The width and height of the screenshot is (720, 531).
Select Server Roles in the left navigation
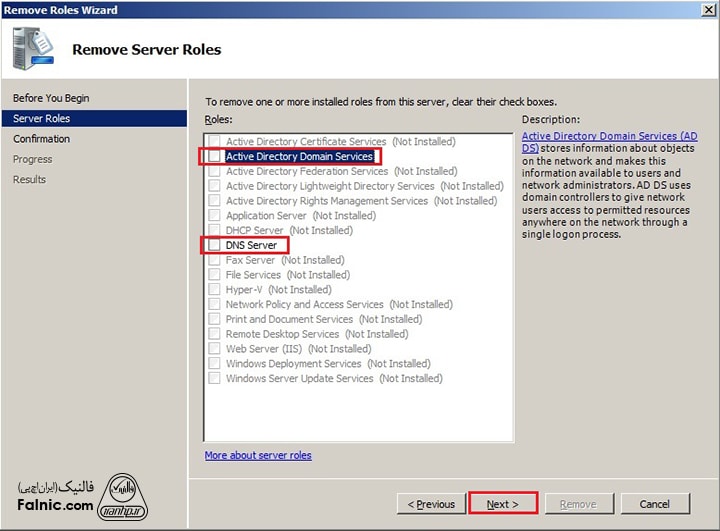(x=42, y=118)
